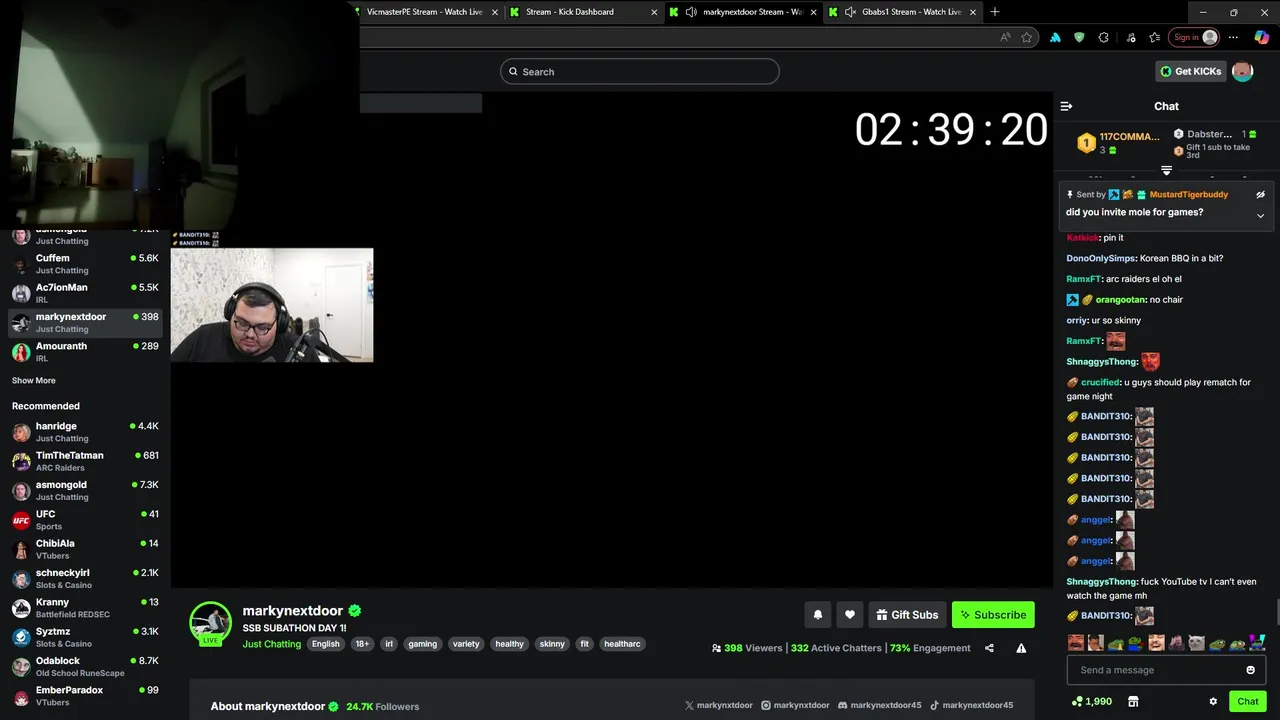Click the Gift Subs button
The width and height of the screenshot is (1280, 720).
pyautogui.click(x=906, y=615)
